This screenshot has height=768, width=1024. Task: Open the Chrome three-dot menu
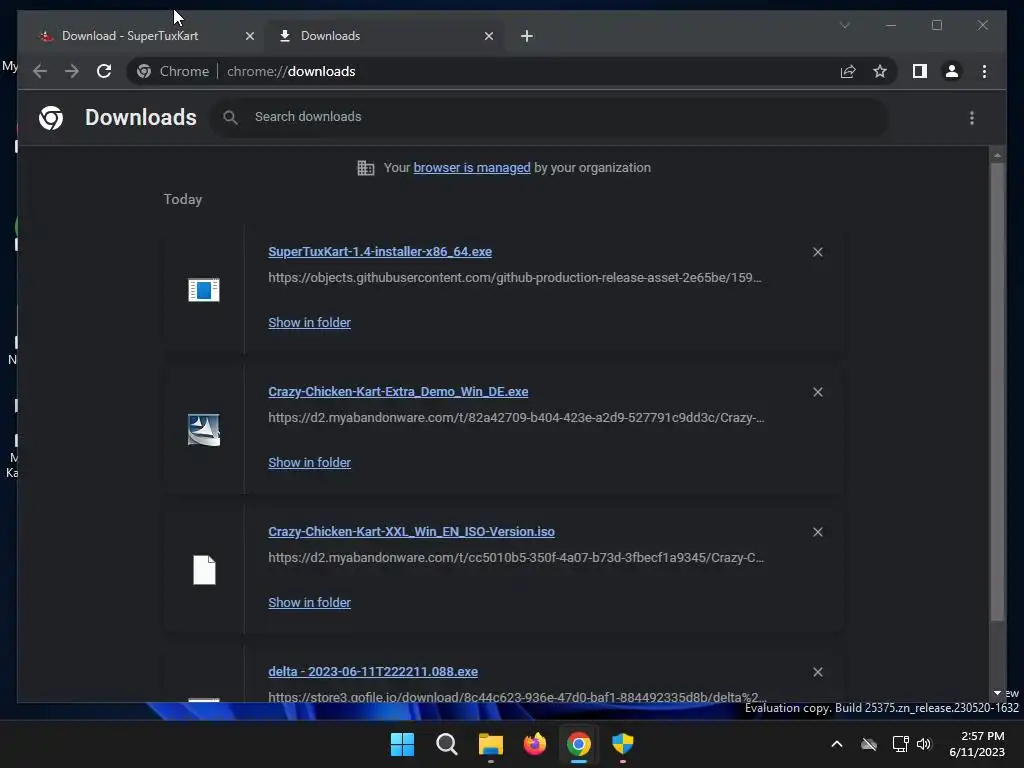pyautogui.click(x=984, y=71)
